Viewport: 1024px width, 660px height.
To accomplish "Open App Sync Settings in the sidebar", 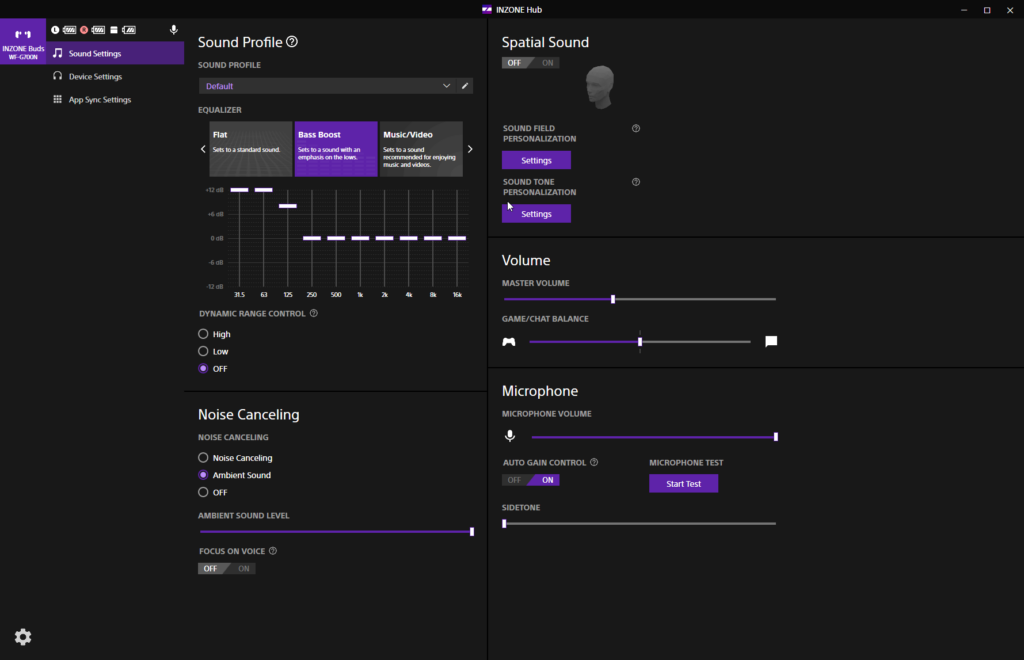I will click(x=99, y=100).
